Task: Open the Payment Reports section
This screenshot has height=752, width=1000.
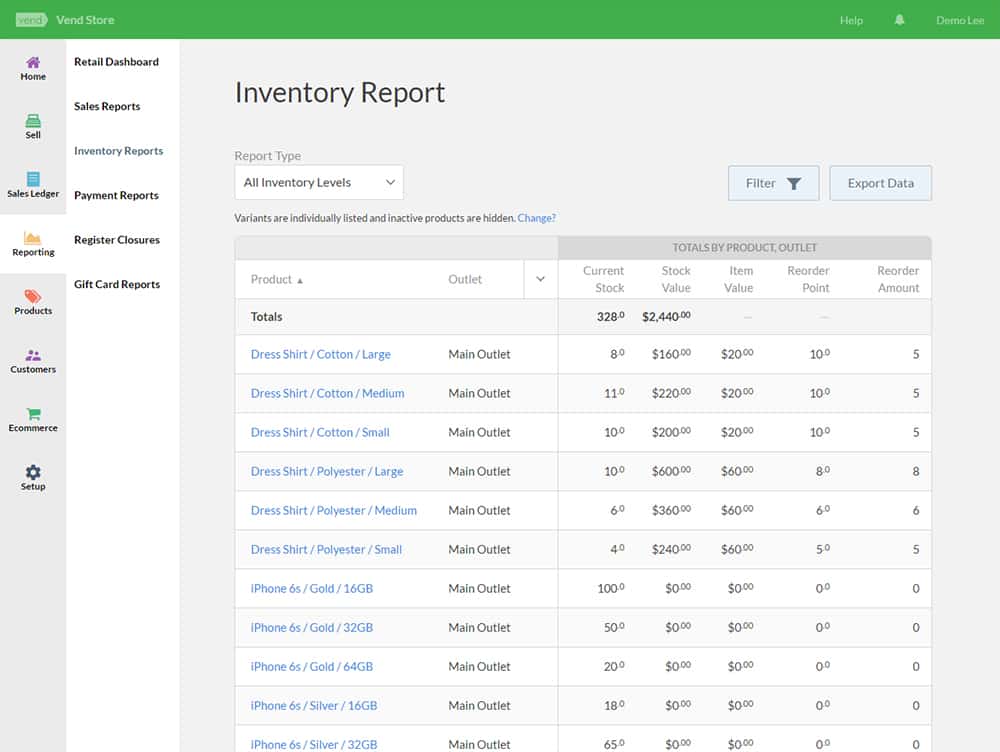Action: [114, 195]
